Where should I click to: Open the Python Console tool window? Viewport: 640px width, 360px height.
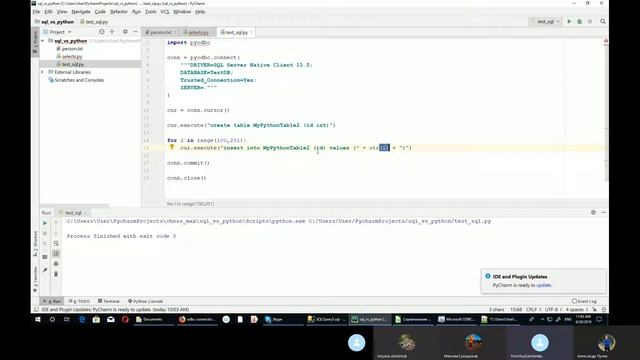tap(145, 301)
